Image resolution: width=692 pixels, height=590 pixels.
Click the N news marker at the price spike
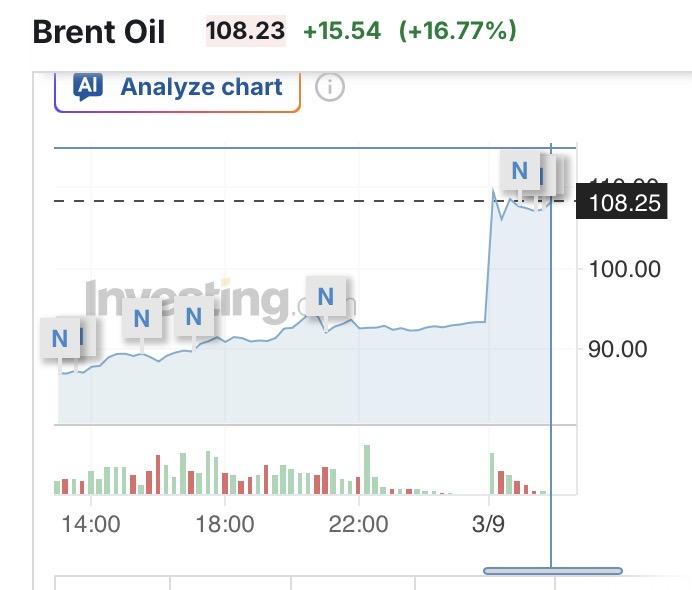519,170
